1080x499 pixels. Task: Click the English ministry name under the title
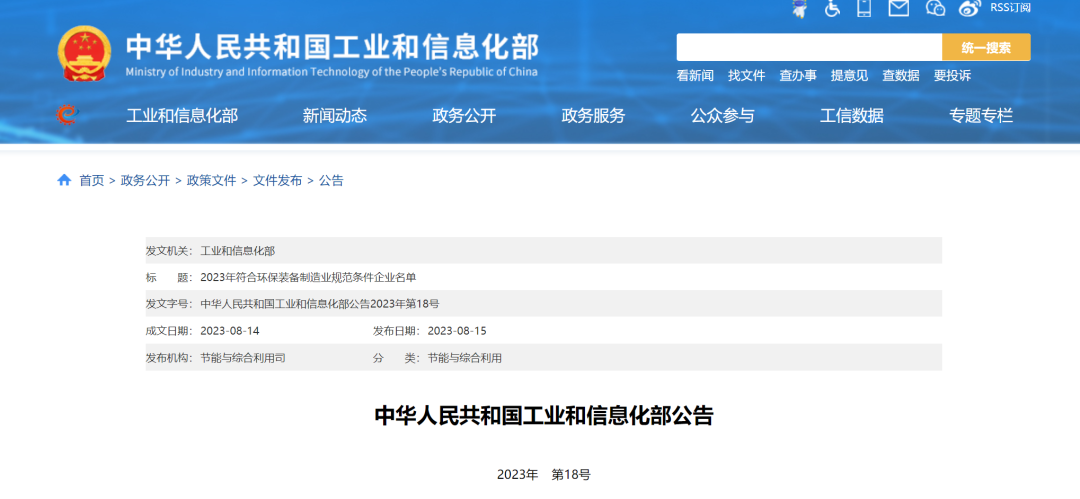[x=332, y=72]
